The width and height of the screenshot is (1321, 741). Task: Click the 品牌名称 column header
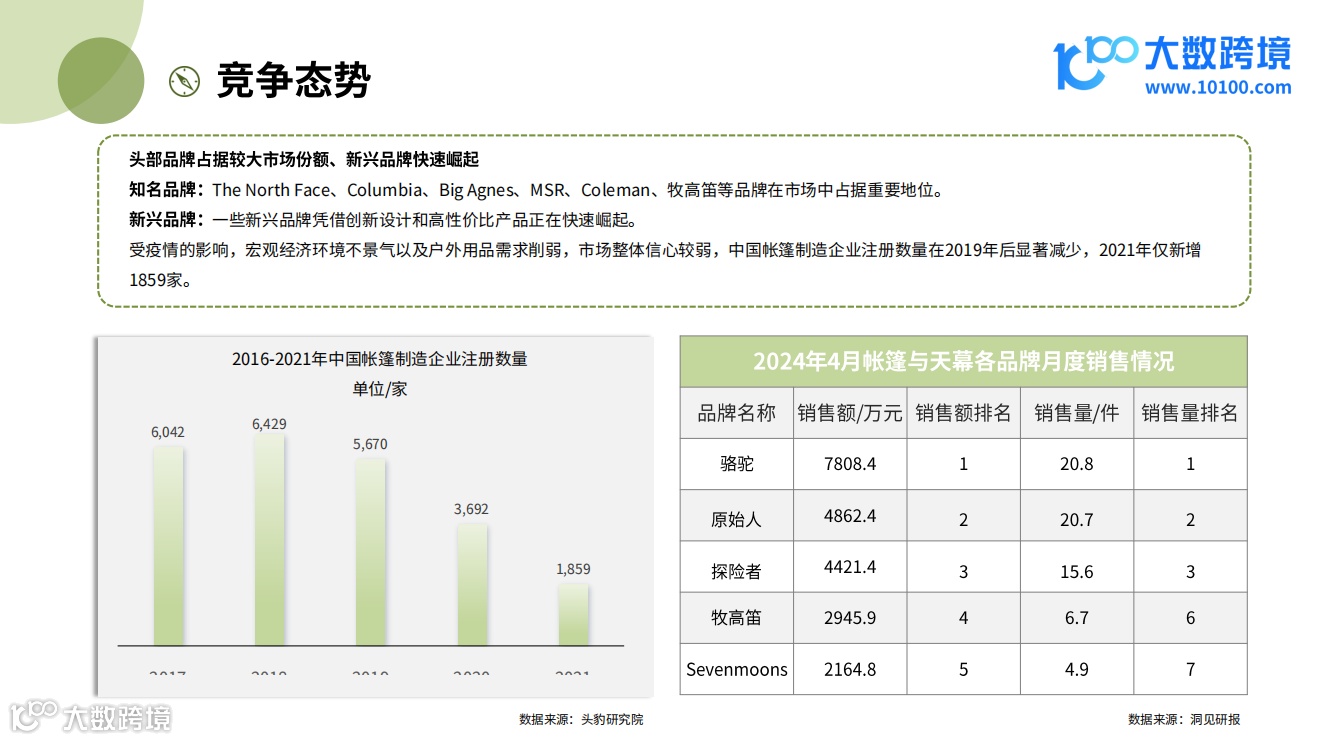pos(737,413)
